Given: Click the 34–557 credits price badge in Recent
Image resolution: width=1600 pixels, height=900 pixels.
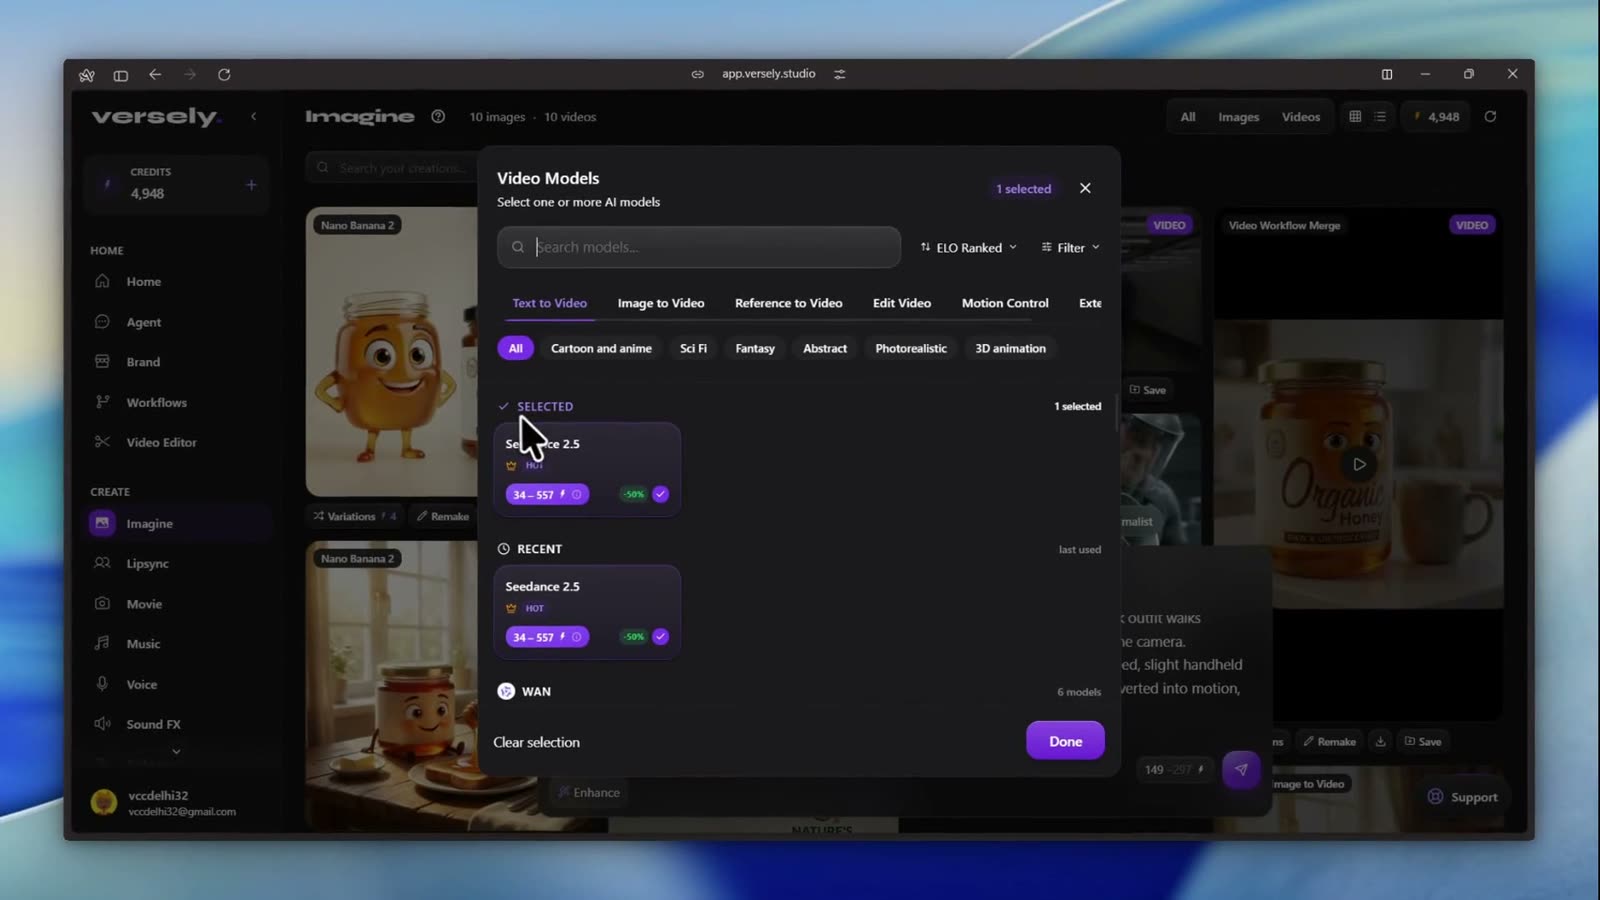Looking at the screenshot, I should click(x=547, y=637).
